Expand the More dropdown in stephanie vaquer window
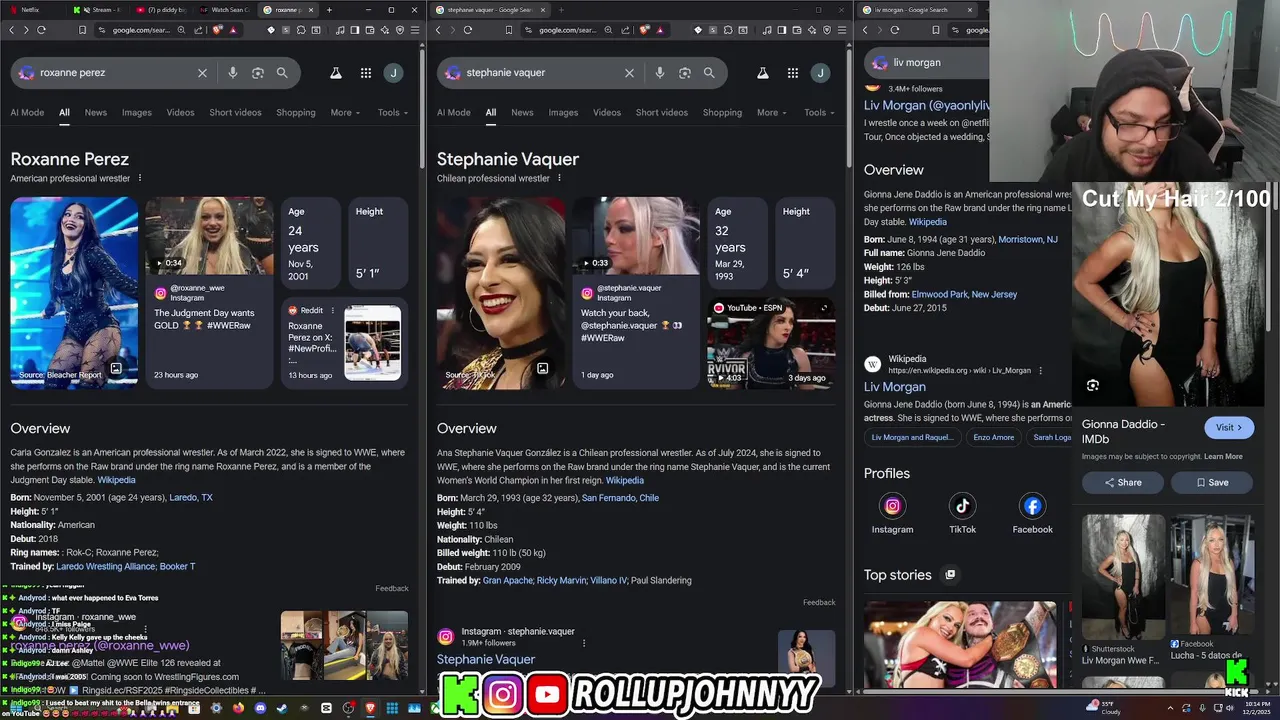The image size is (1280, 720). [x=772, y=113]
